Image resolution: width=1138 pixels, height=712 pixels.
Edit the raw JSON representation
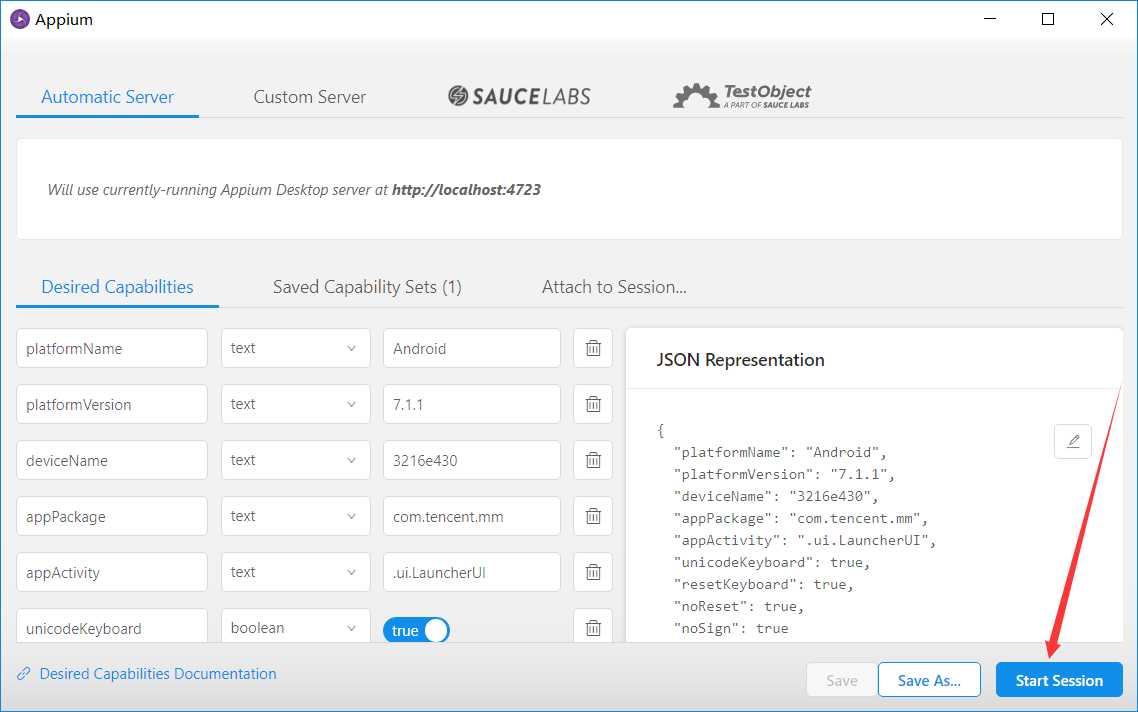[x=1073, y=441]
